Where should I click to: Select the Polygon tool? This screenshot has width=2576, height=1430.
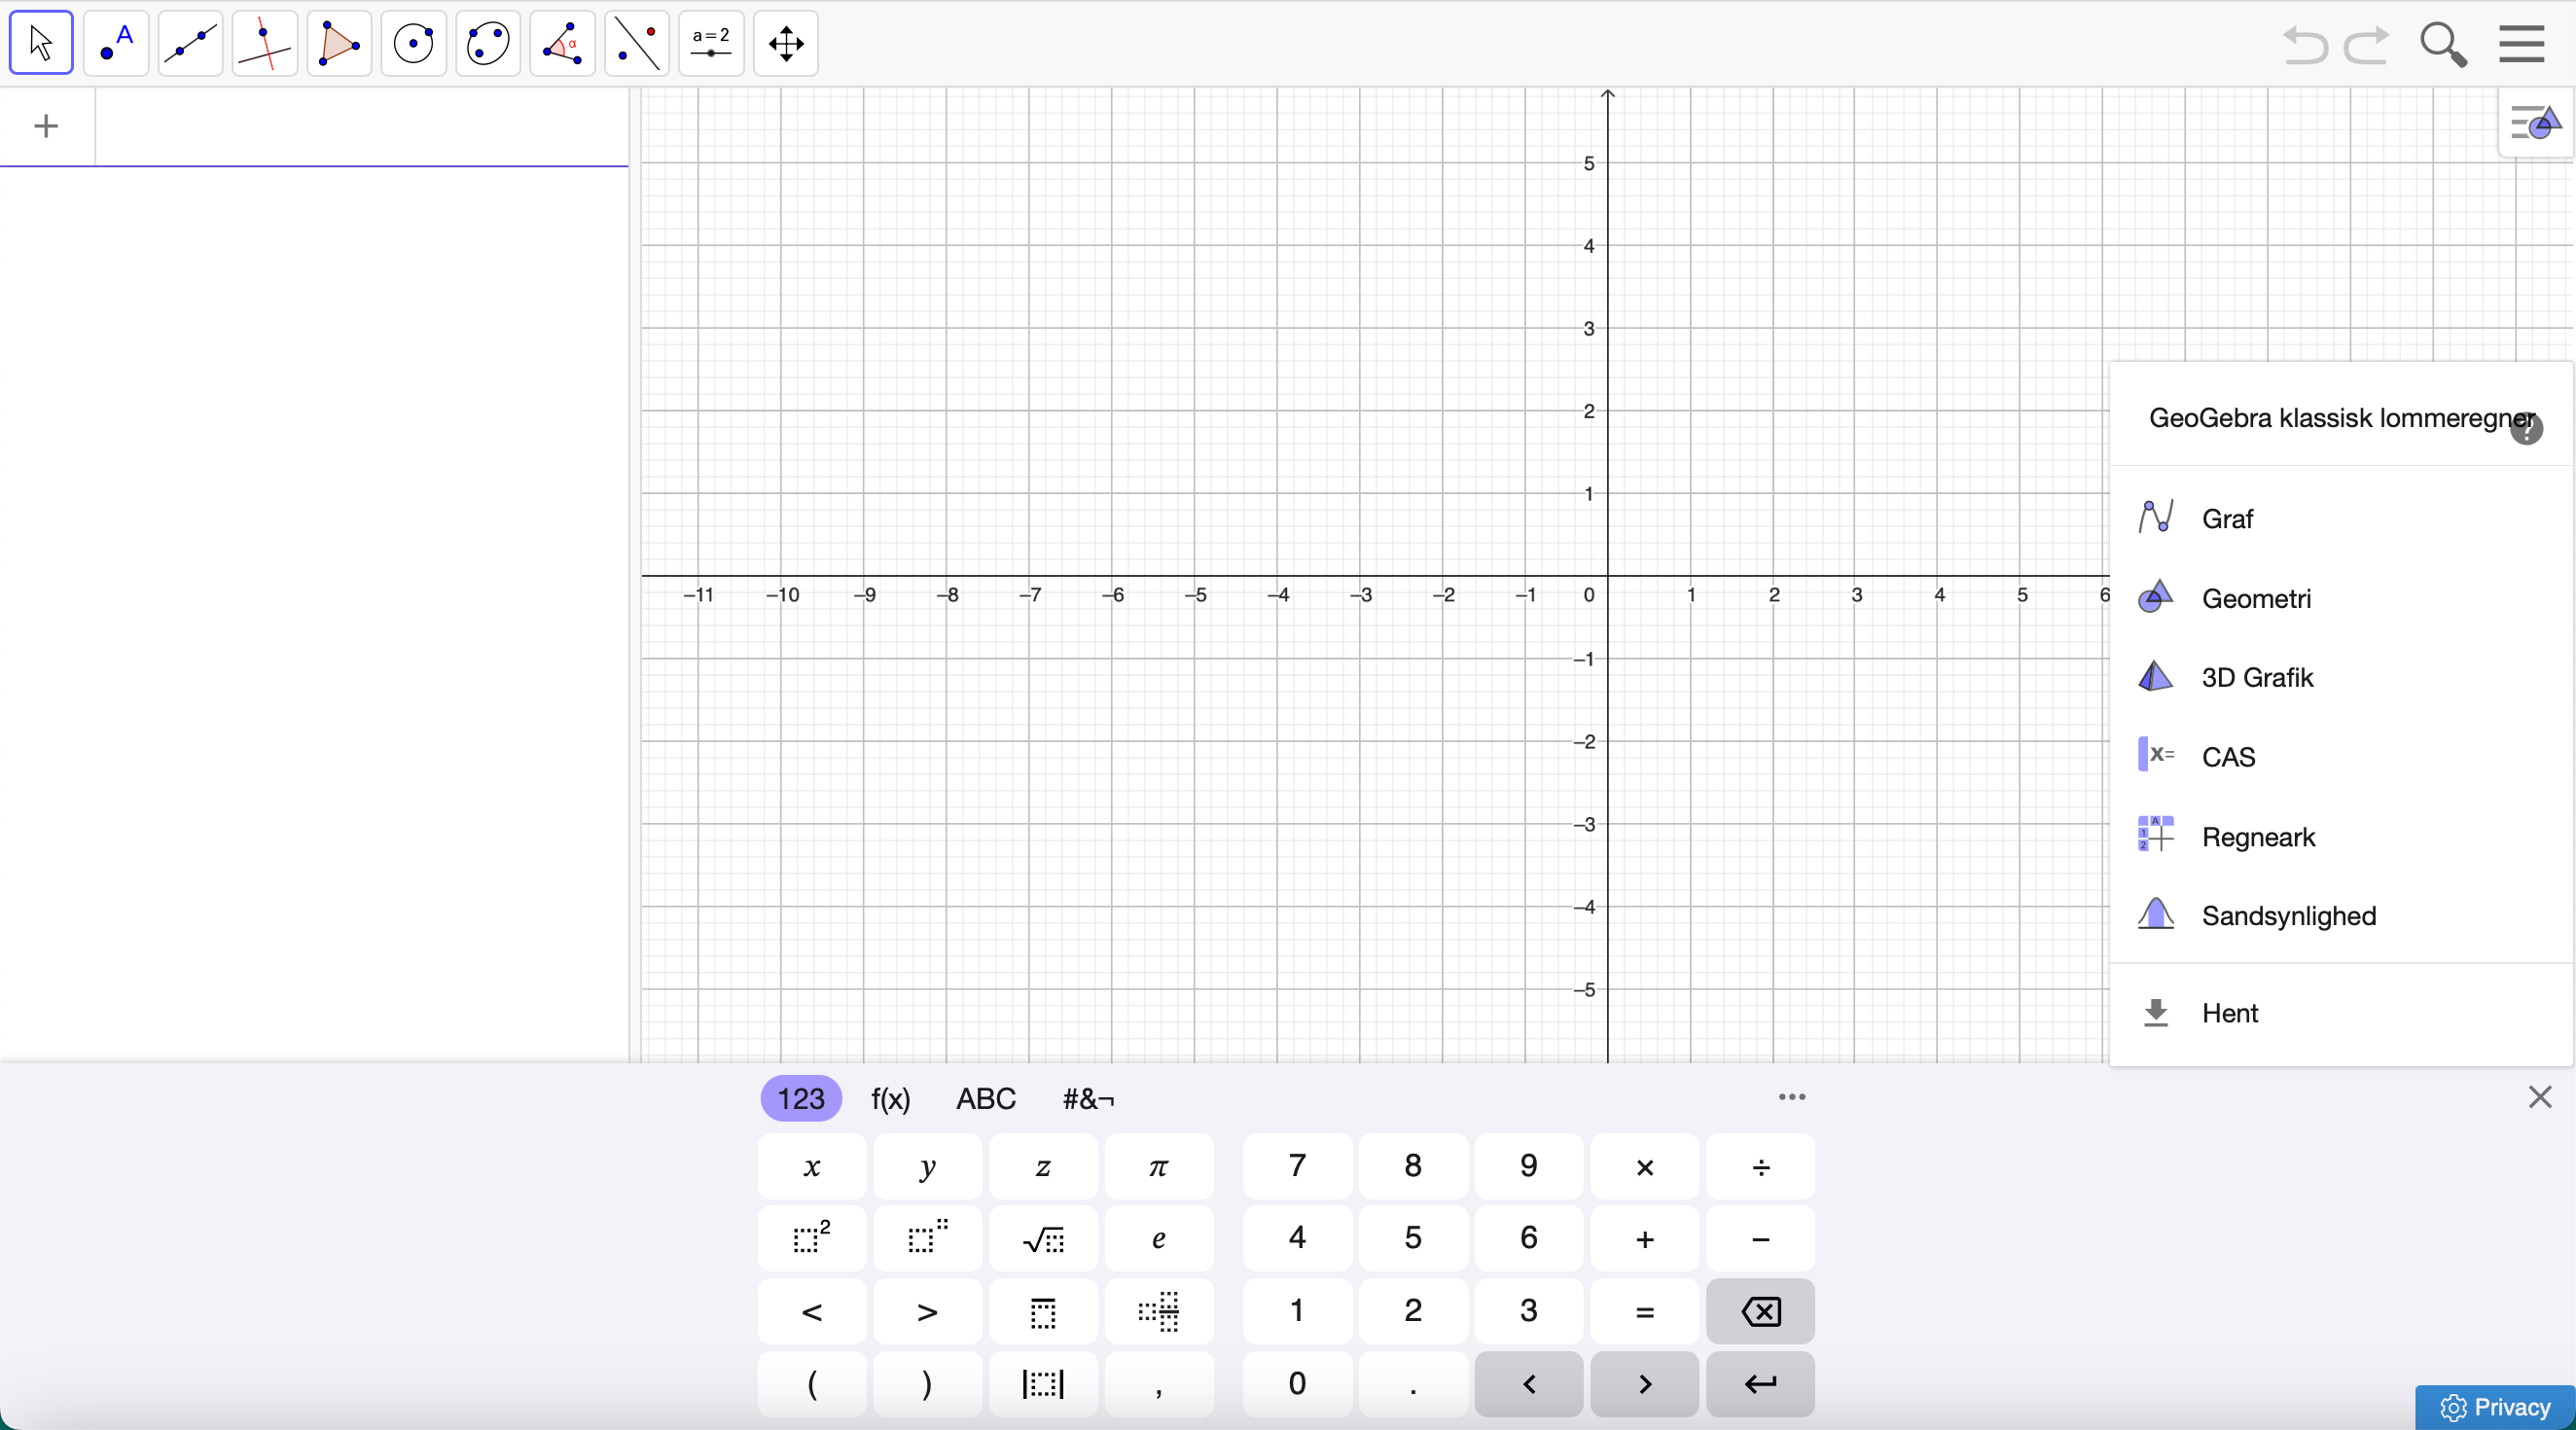339,43
